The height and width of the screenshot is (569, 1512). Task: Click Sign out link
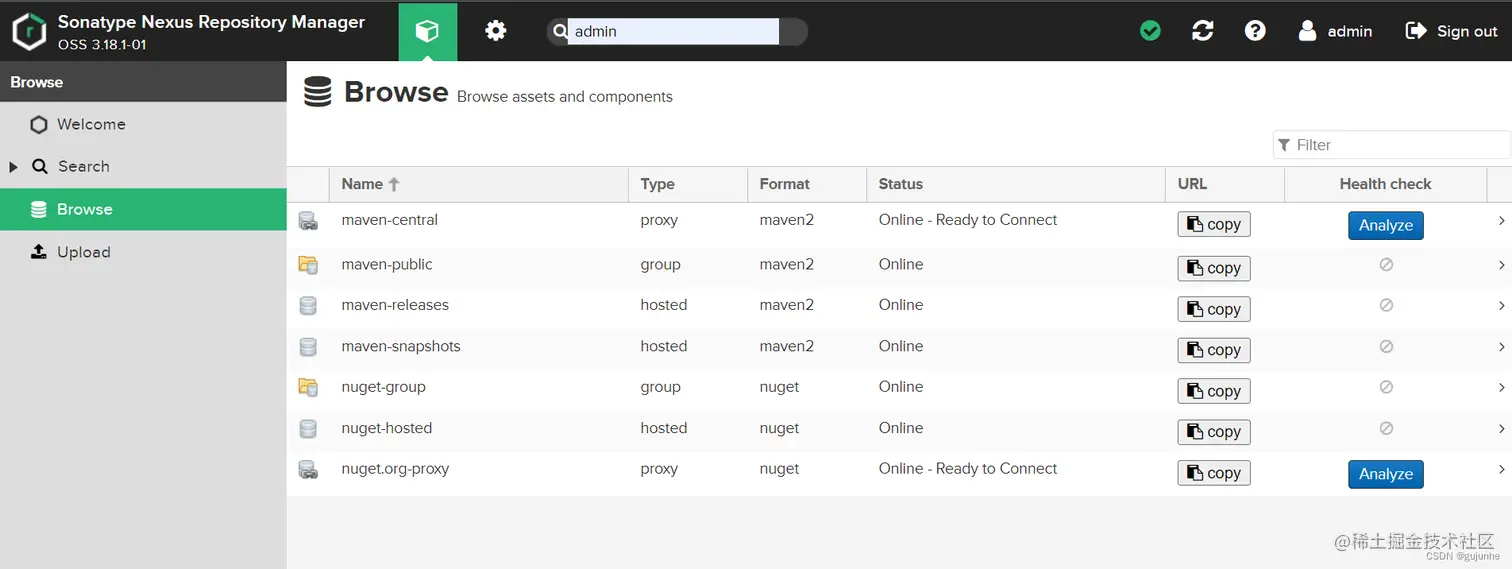[1451, 31]
